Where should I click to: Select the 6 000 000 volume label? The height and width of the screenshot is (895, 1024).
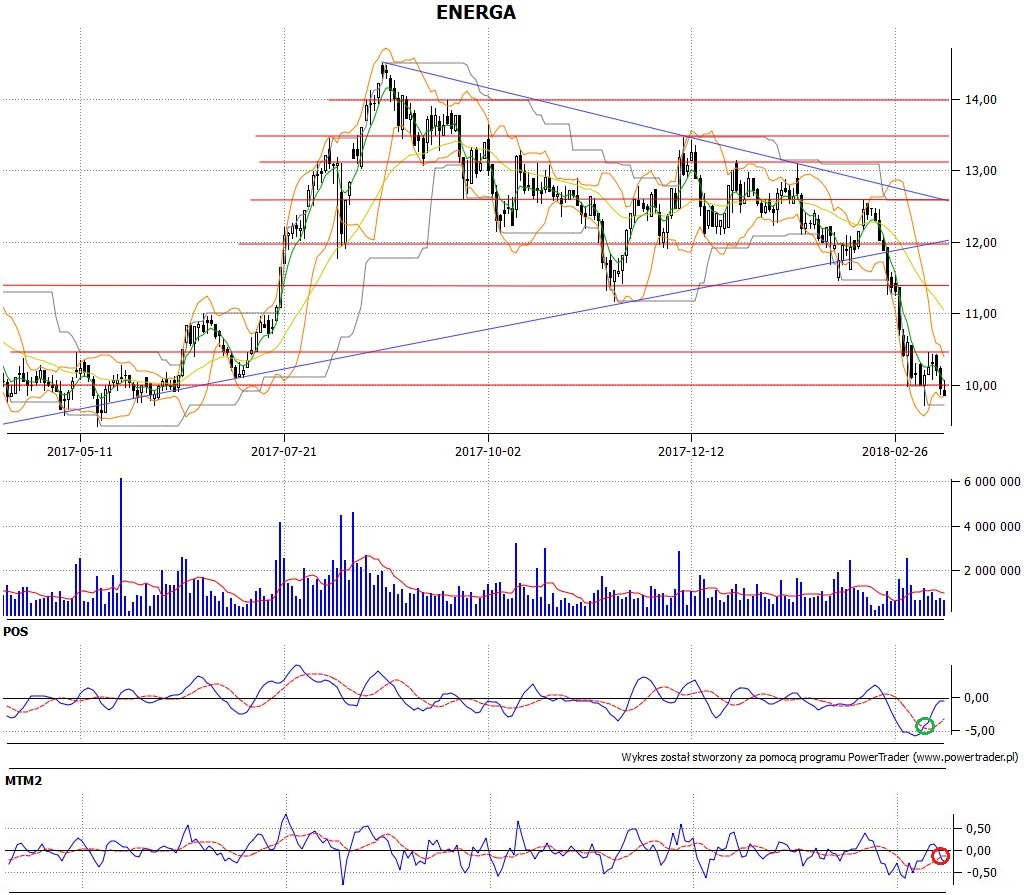point(992,482)
